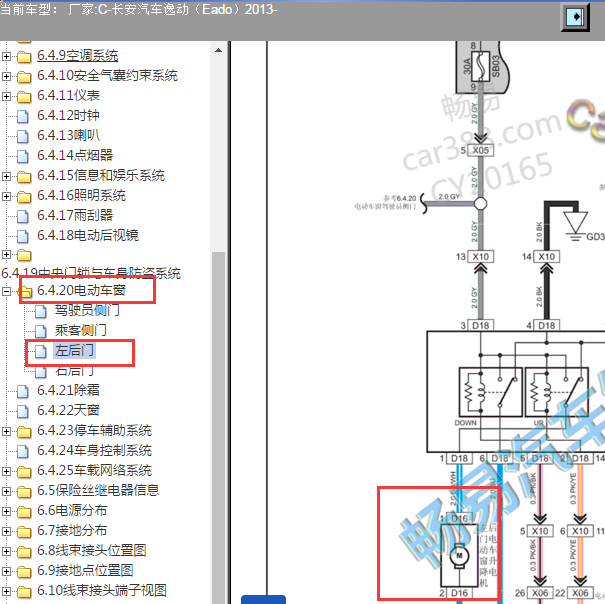Open the 6.4.9空调系统 entry
This screenshot has width=605, height=604.
(78, 56)
